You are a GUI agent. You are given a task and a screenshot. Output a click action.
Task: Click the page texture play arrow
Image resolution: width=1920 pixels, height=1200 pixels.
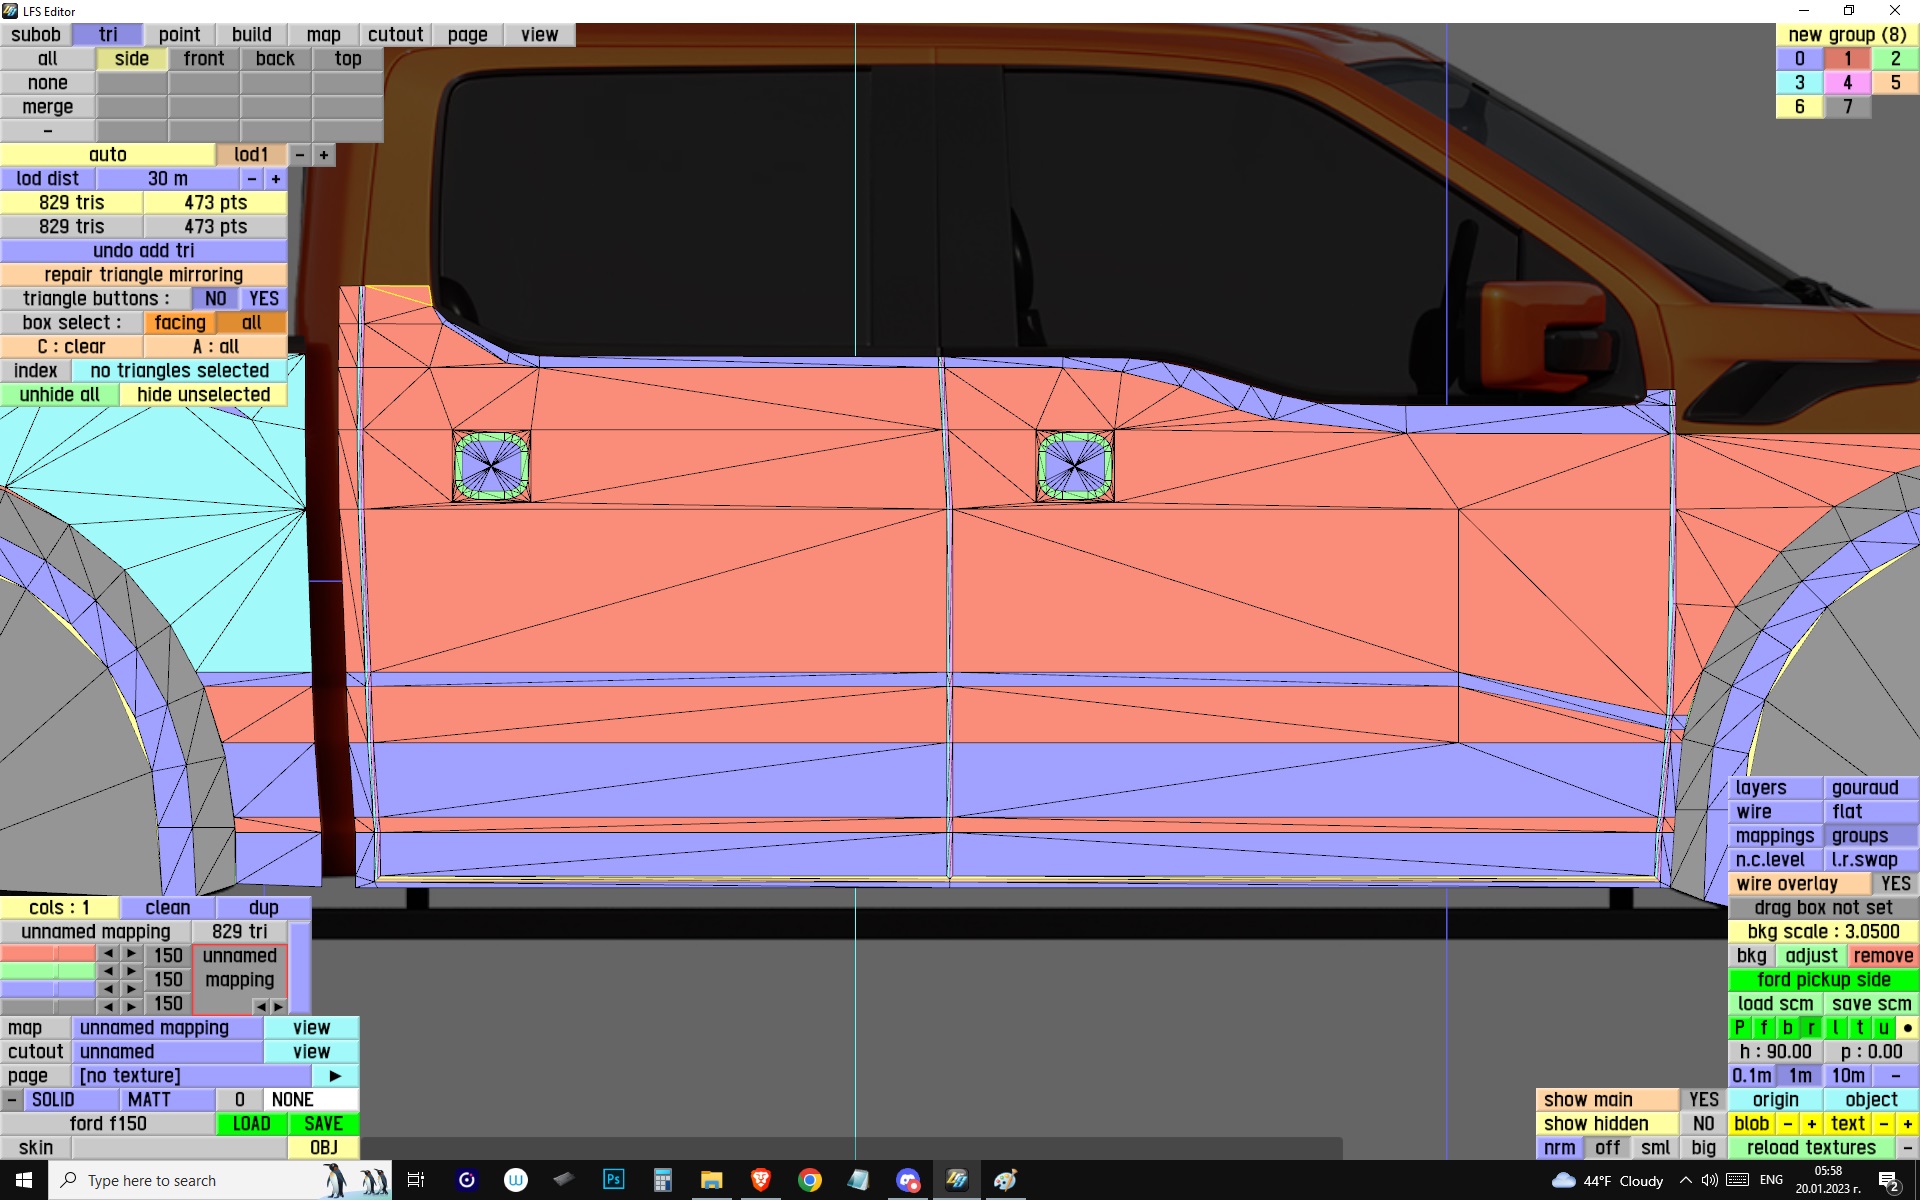click(x=335, y=1076)
